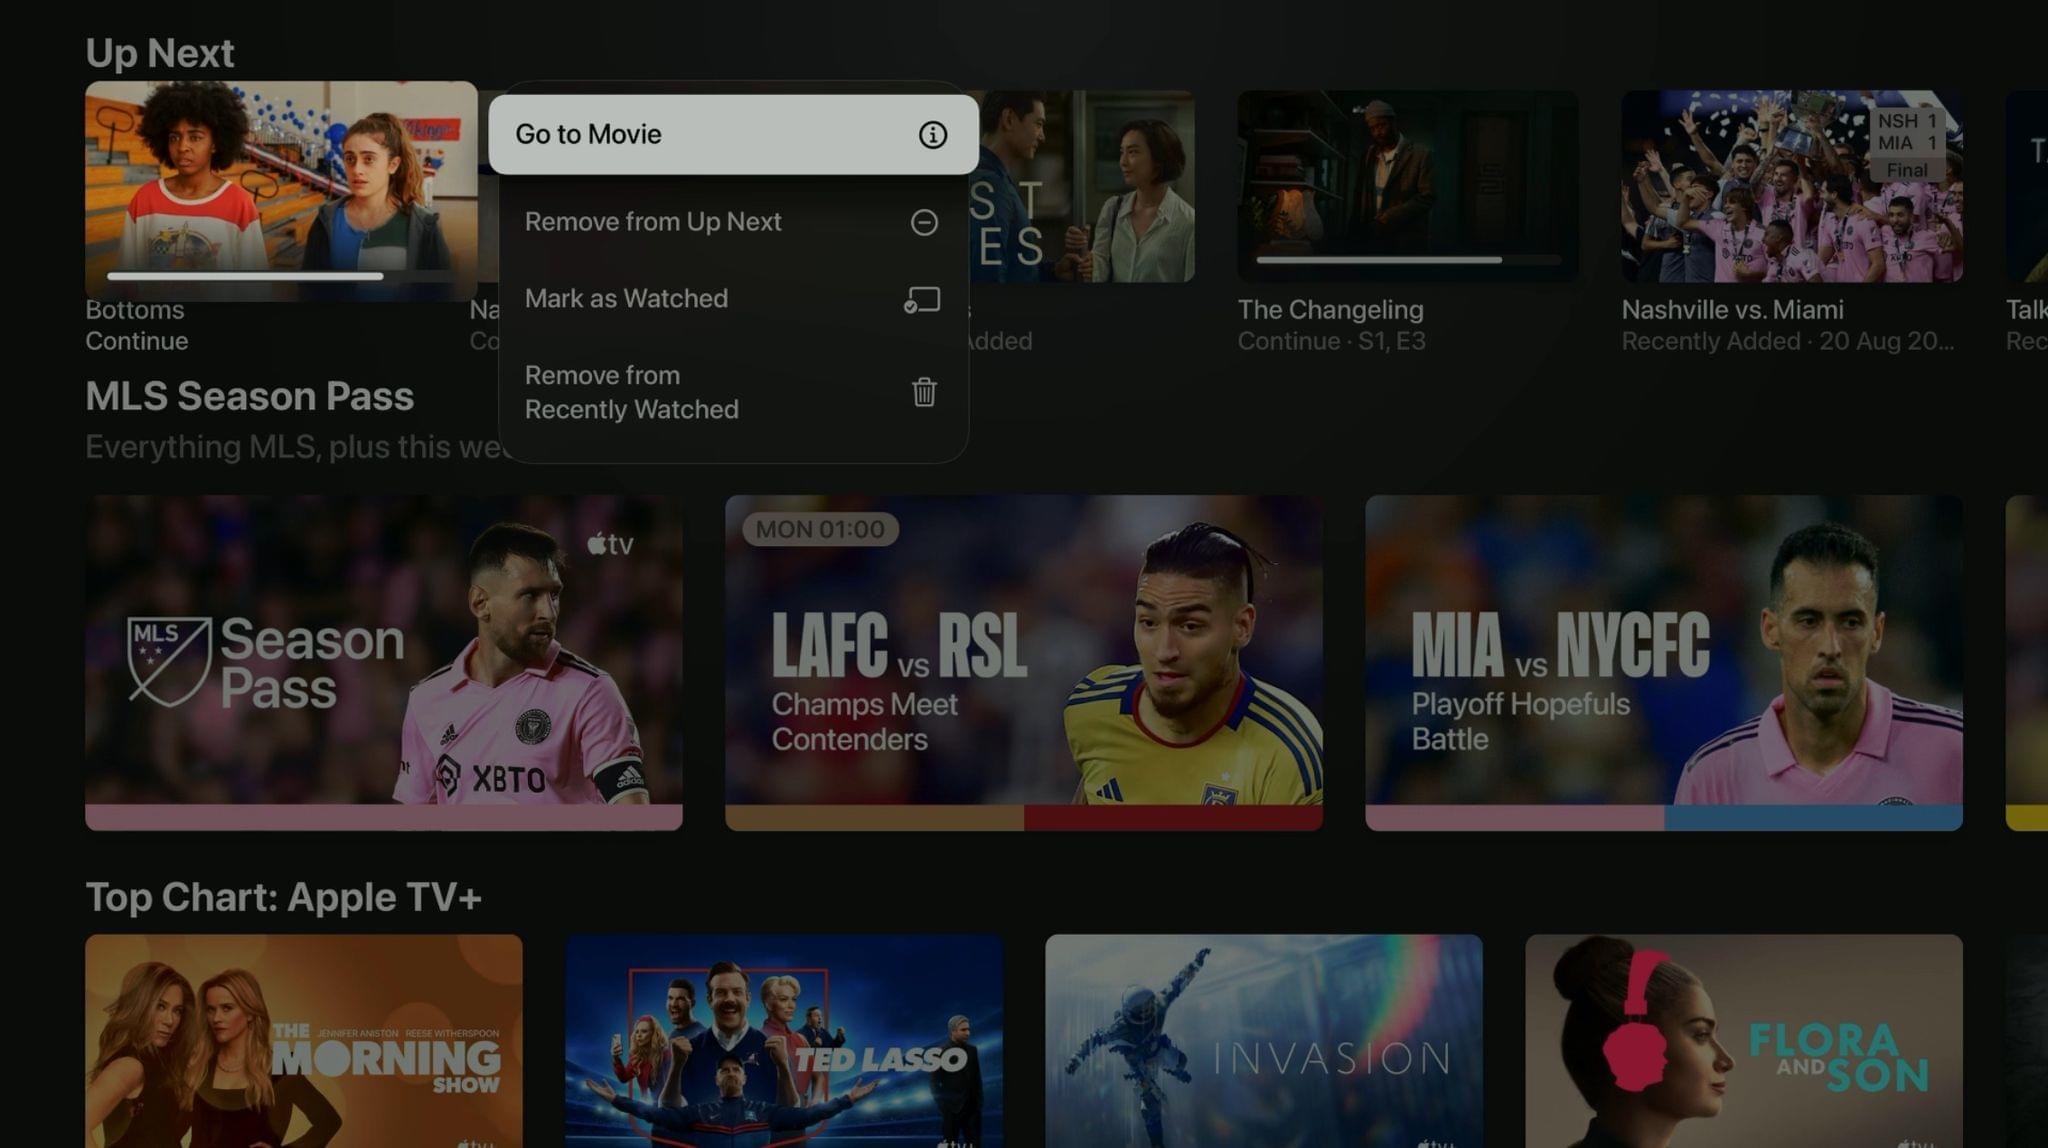The image size is (2048, 1148).
Task: Select Remove from Recently Watched option
Action: (x=731, y=391)
